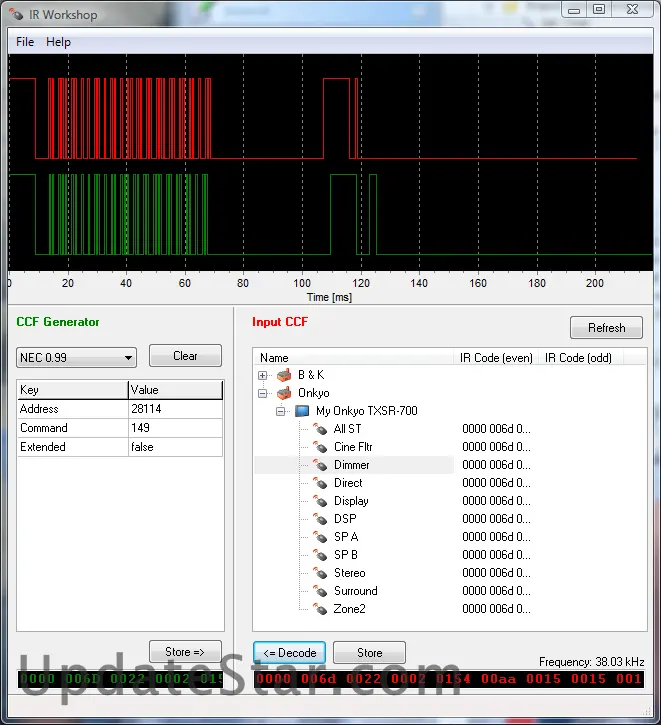Click the My Onkyo TXSR-700 device icon
661x725 pixels.
303,411
